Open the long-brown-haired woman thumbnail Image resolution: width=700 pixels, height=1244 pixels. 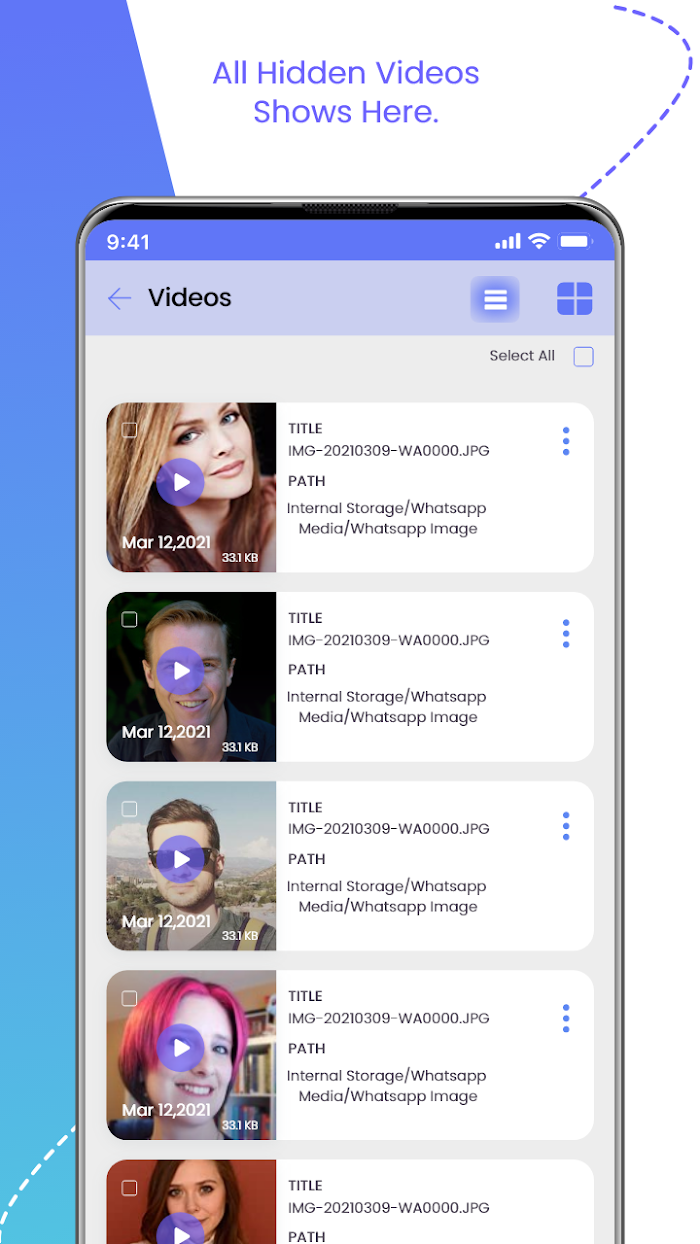(x=191, y=487)
